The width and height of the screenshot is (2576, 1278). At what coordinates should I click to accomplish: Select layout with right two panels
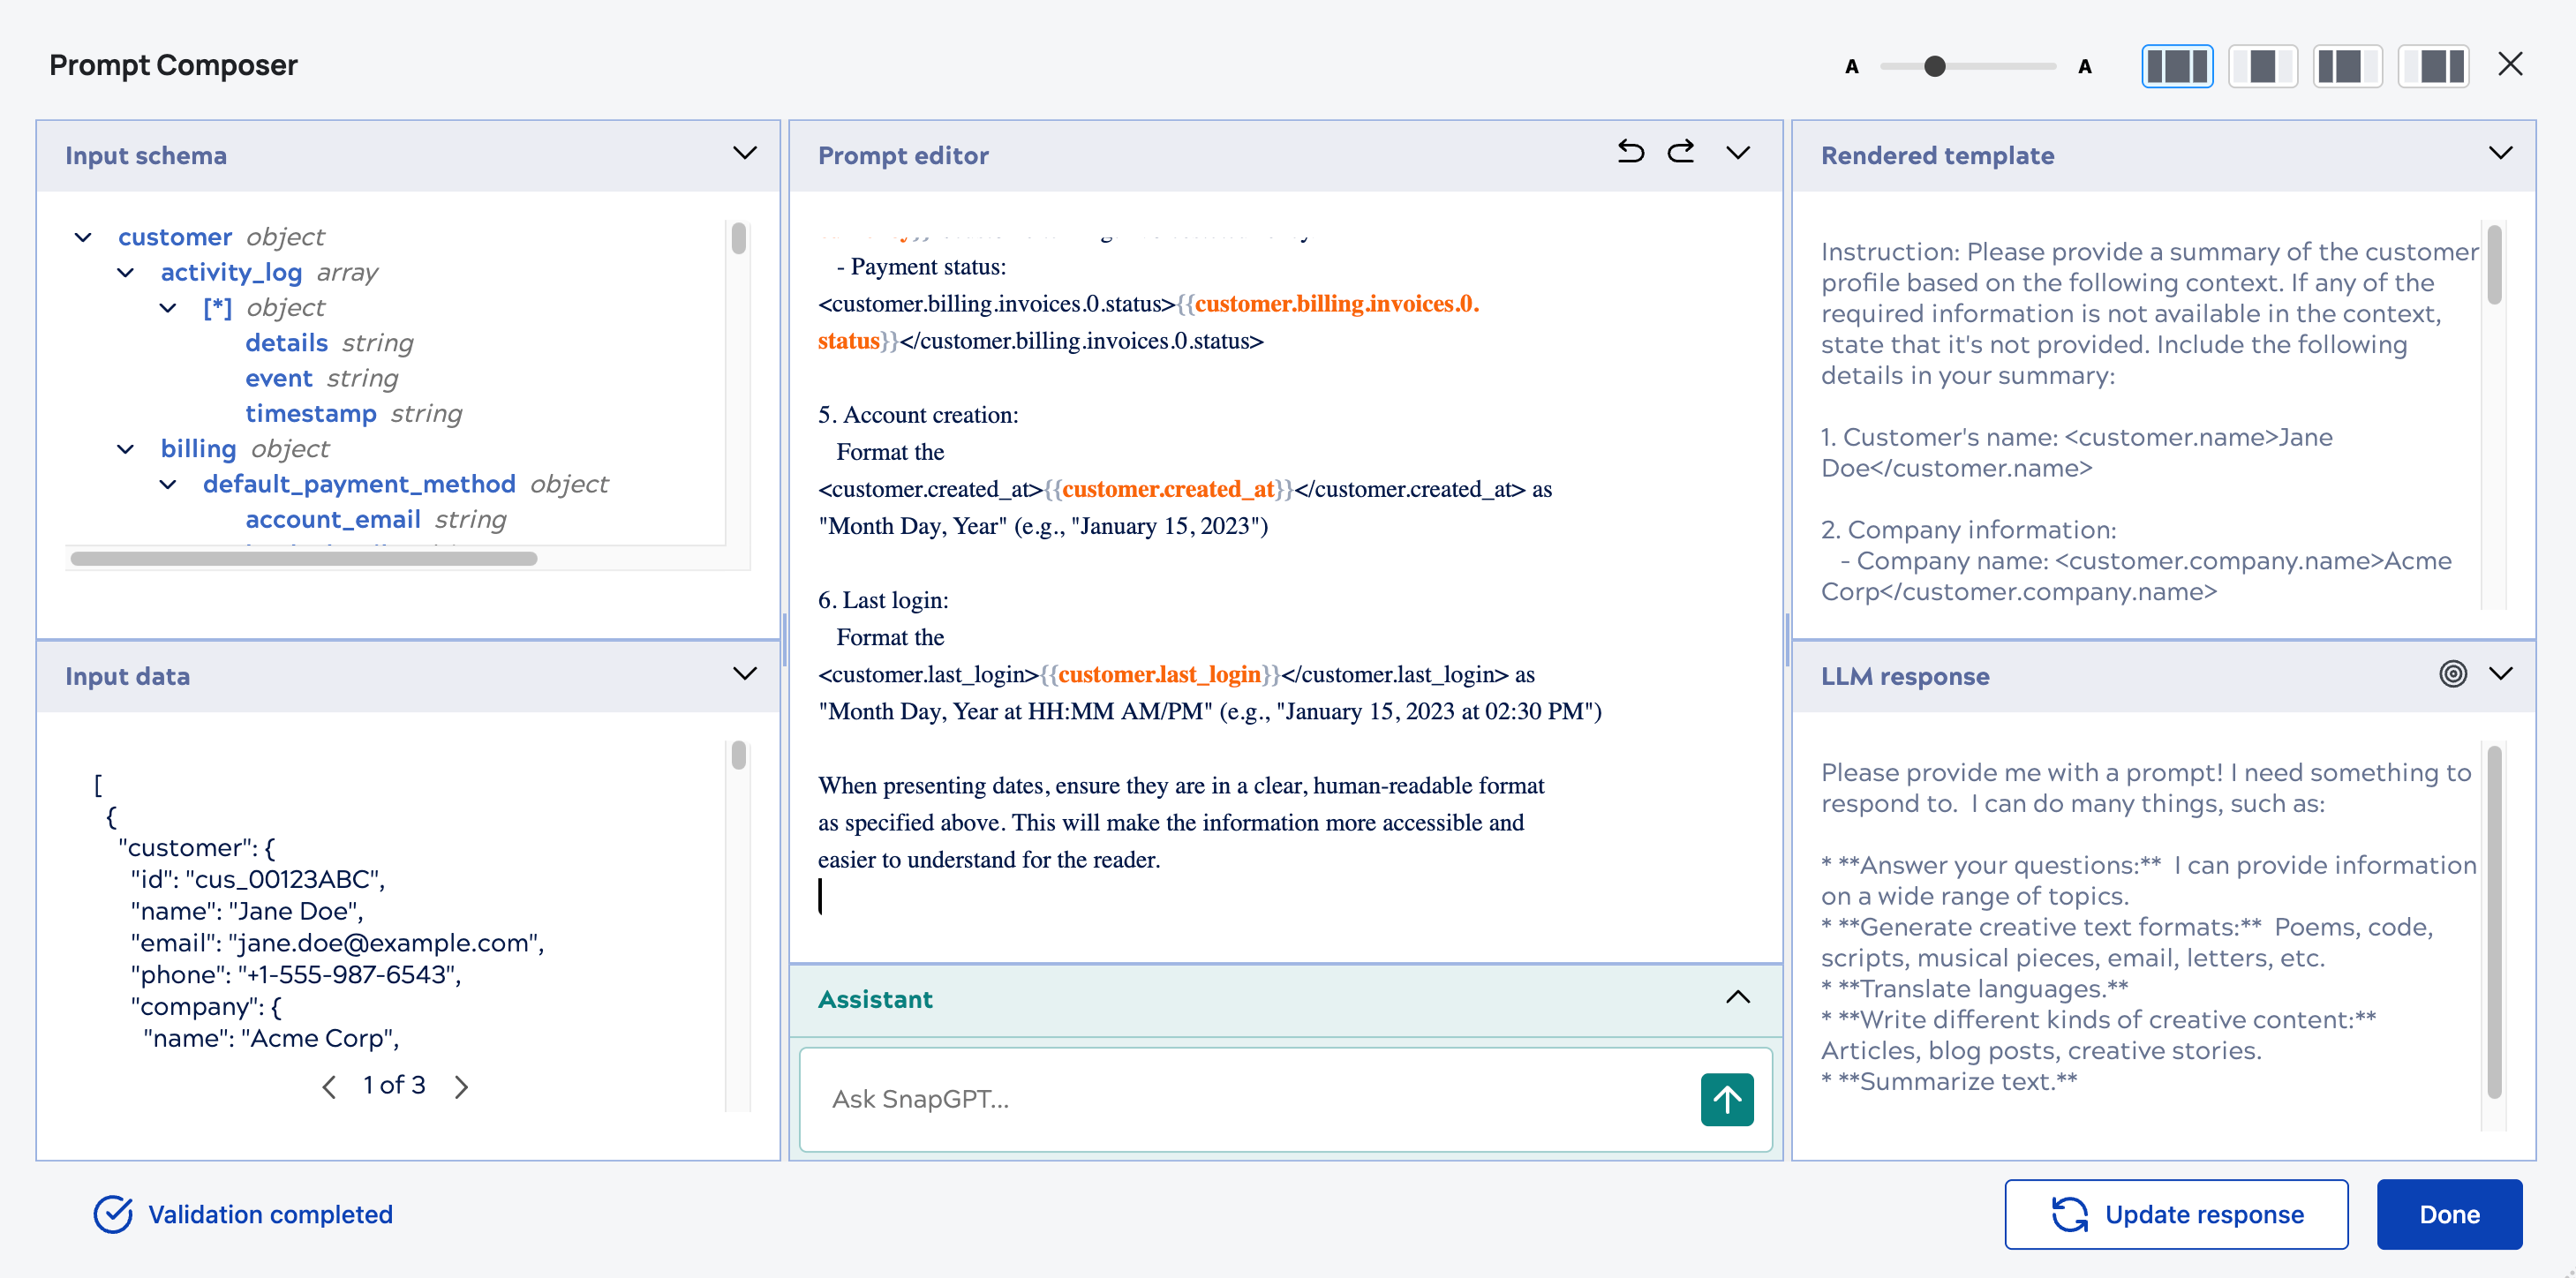pos(2433,66)
